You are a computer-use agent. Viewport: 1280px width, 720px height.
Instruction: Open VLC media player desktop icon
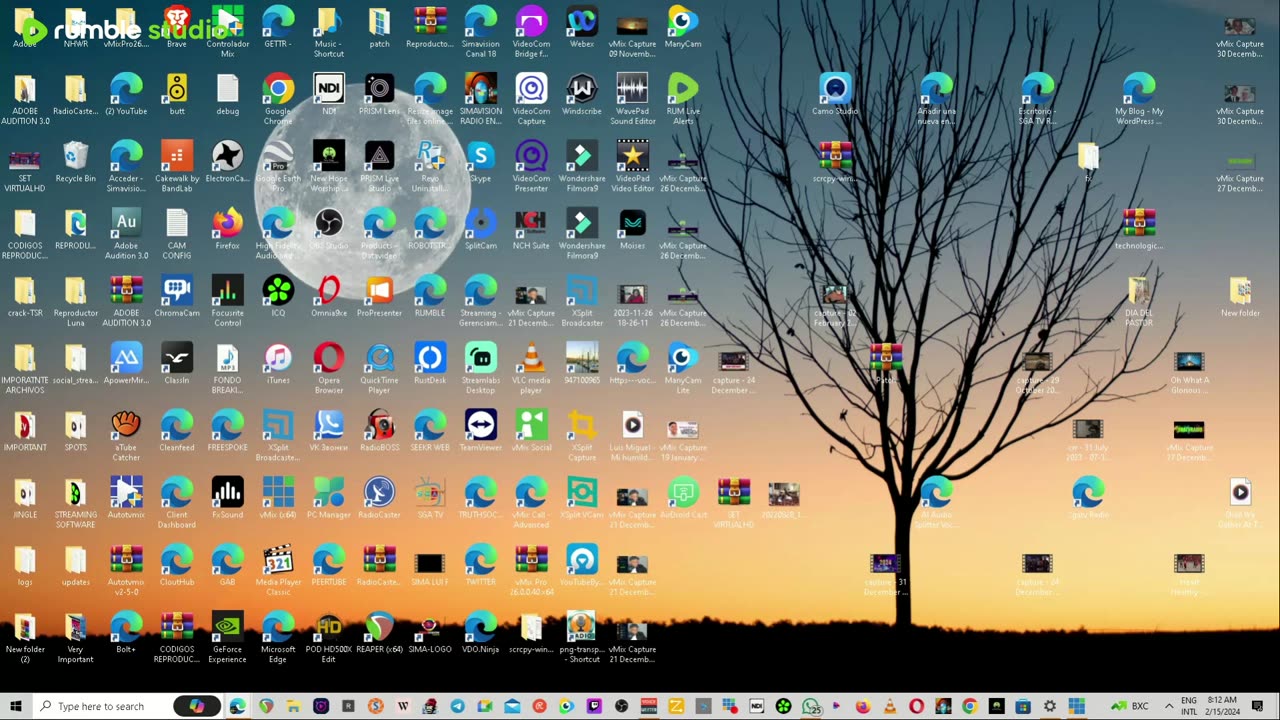tap(531, 366)
